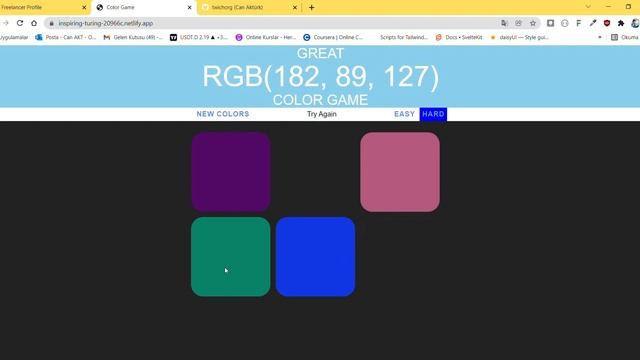This screenshot has height=360, width=640.
Task: Open the round gray extension icon
Action: [564, 23]
